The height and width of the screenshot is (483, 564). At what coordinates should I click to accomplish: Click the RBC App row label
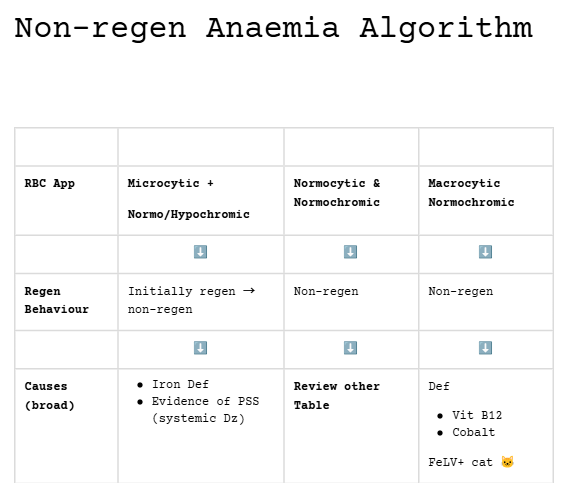pyautogui.click(x=50, y=183)
